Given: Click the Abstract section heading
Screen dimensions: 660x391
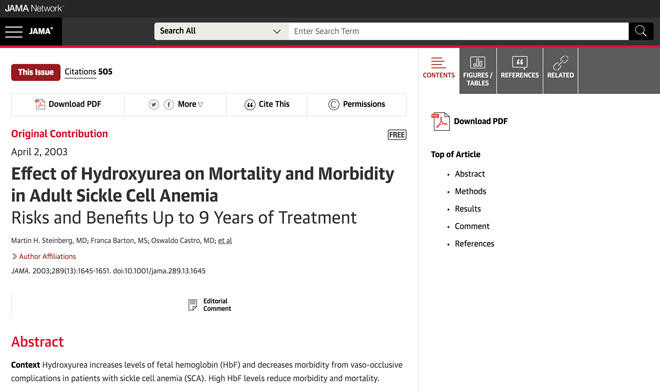Looking at the screenshot, I should tap(37, 342).
